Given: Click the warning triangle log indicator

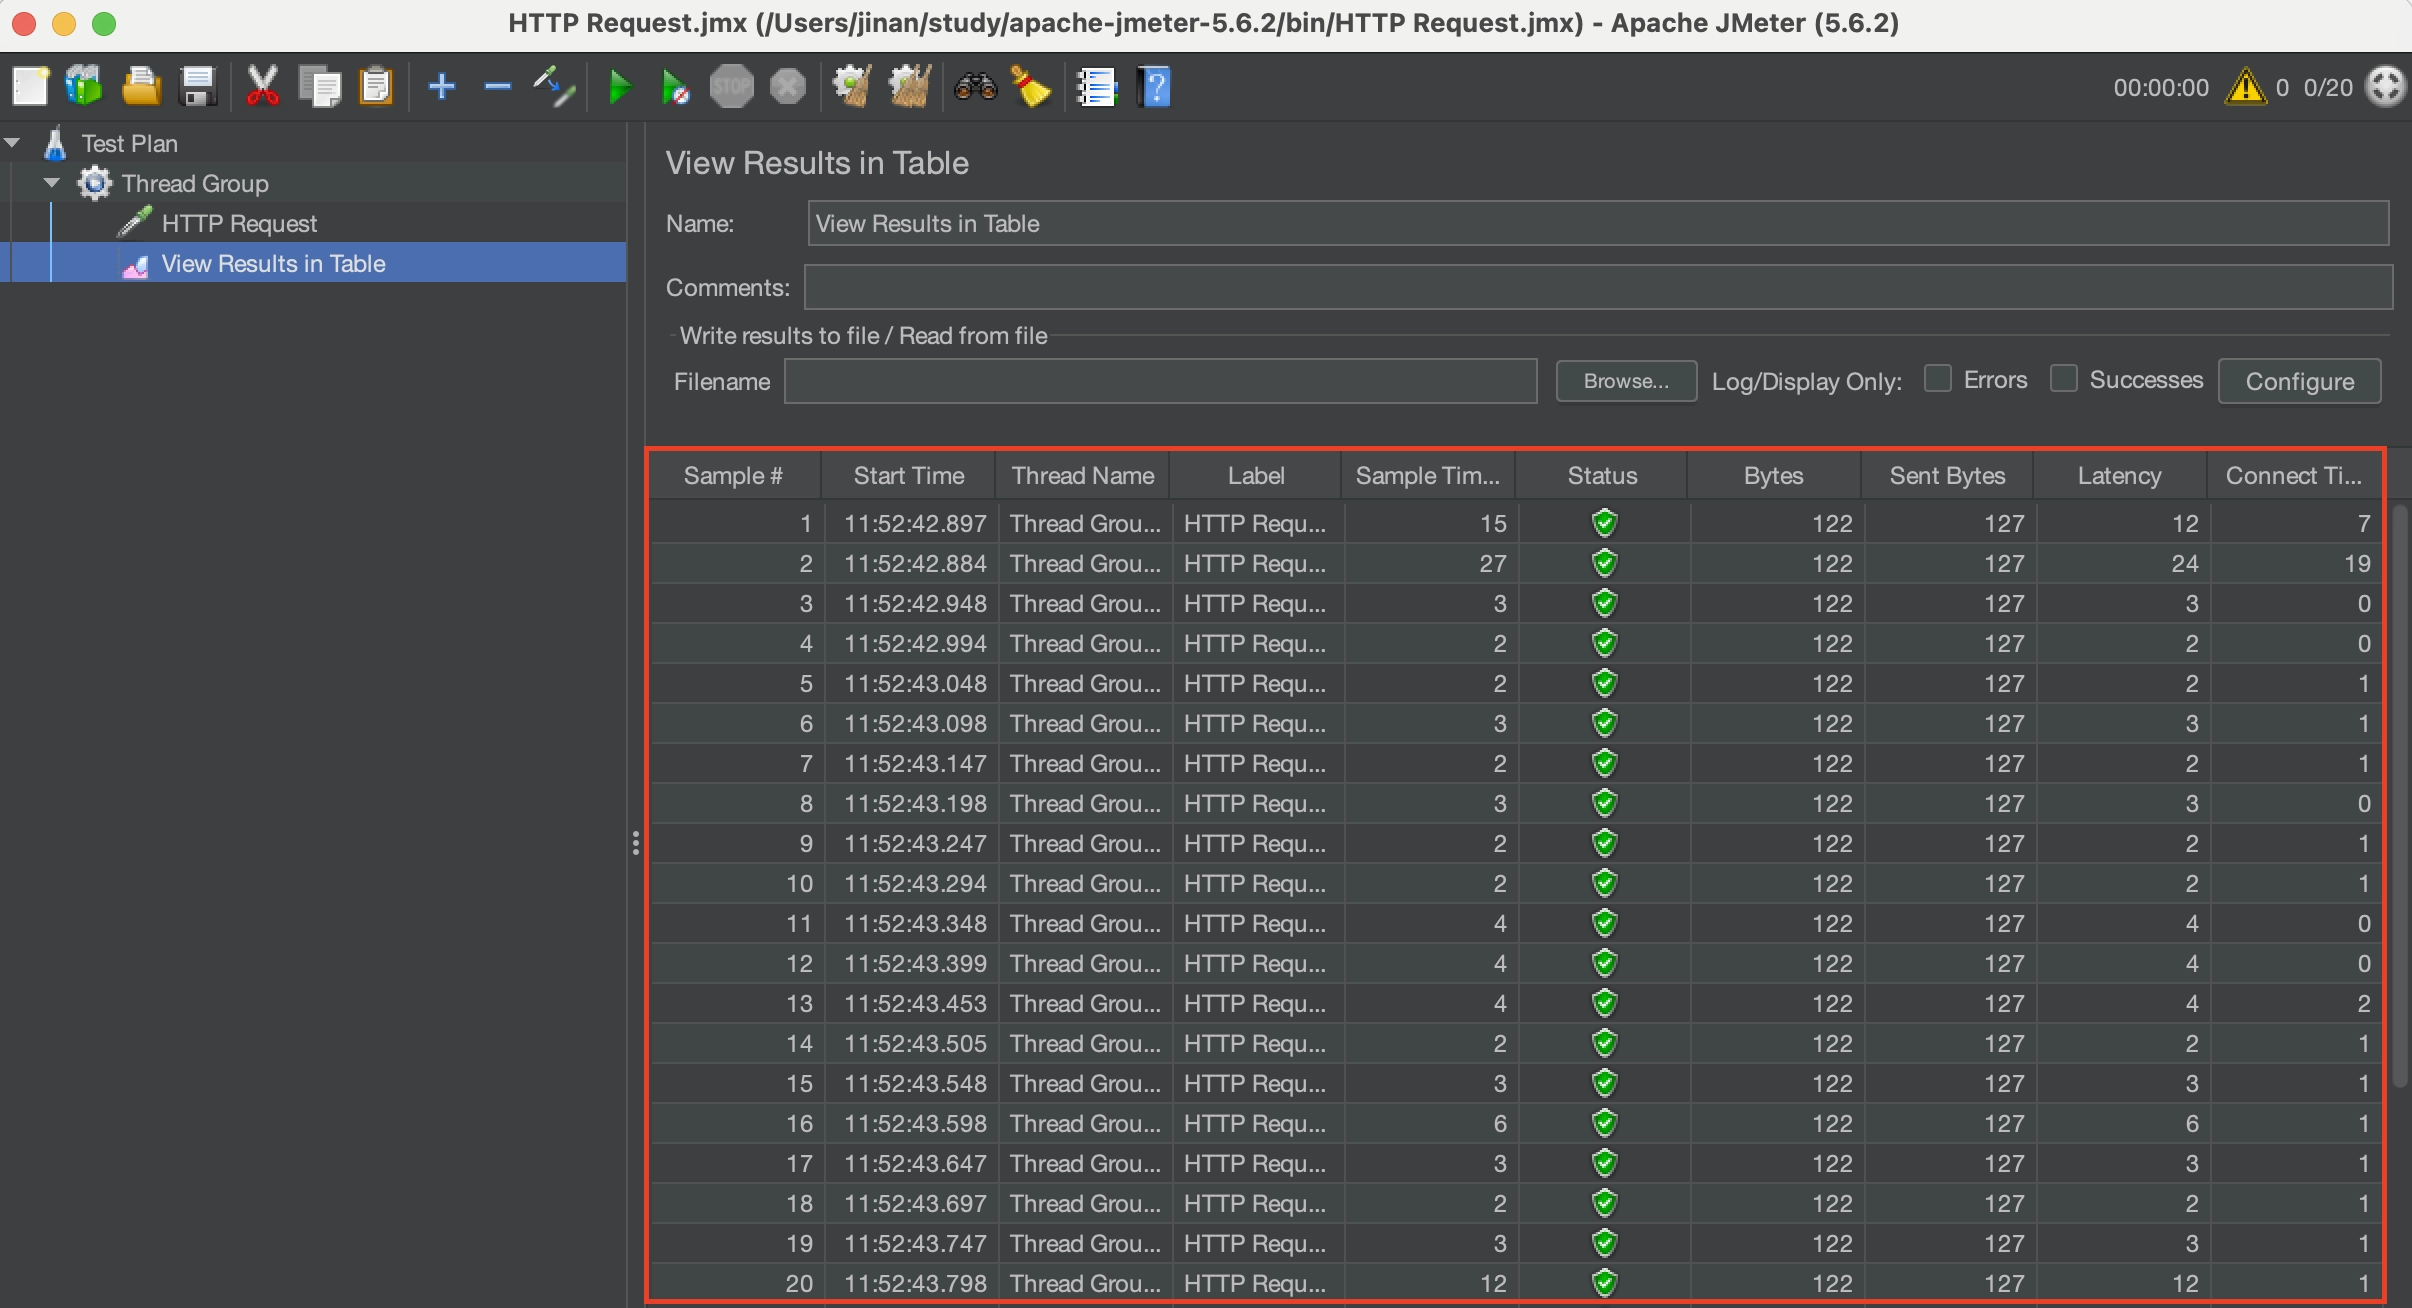Looking at the screenshot, I should [2246, 88].
